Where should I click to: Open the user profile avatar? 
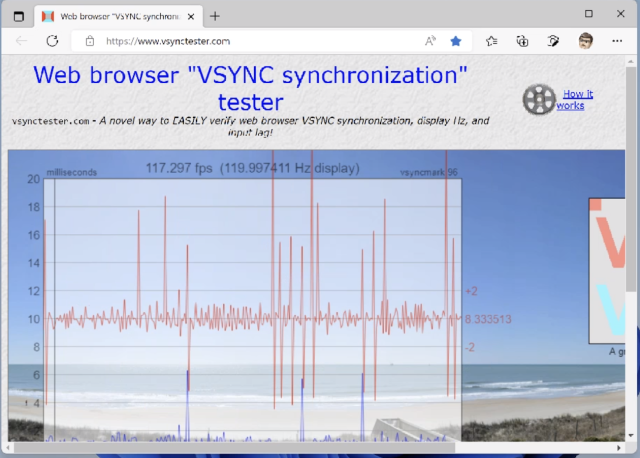[x=586, y=41]
